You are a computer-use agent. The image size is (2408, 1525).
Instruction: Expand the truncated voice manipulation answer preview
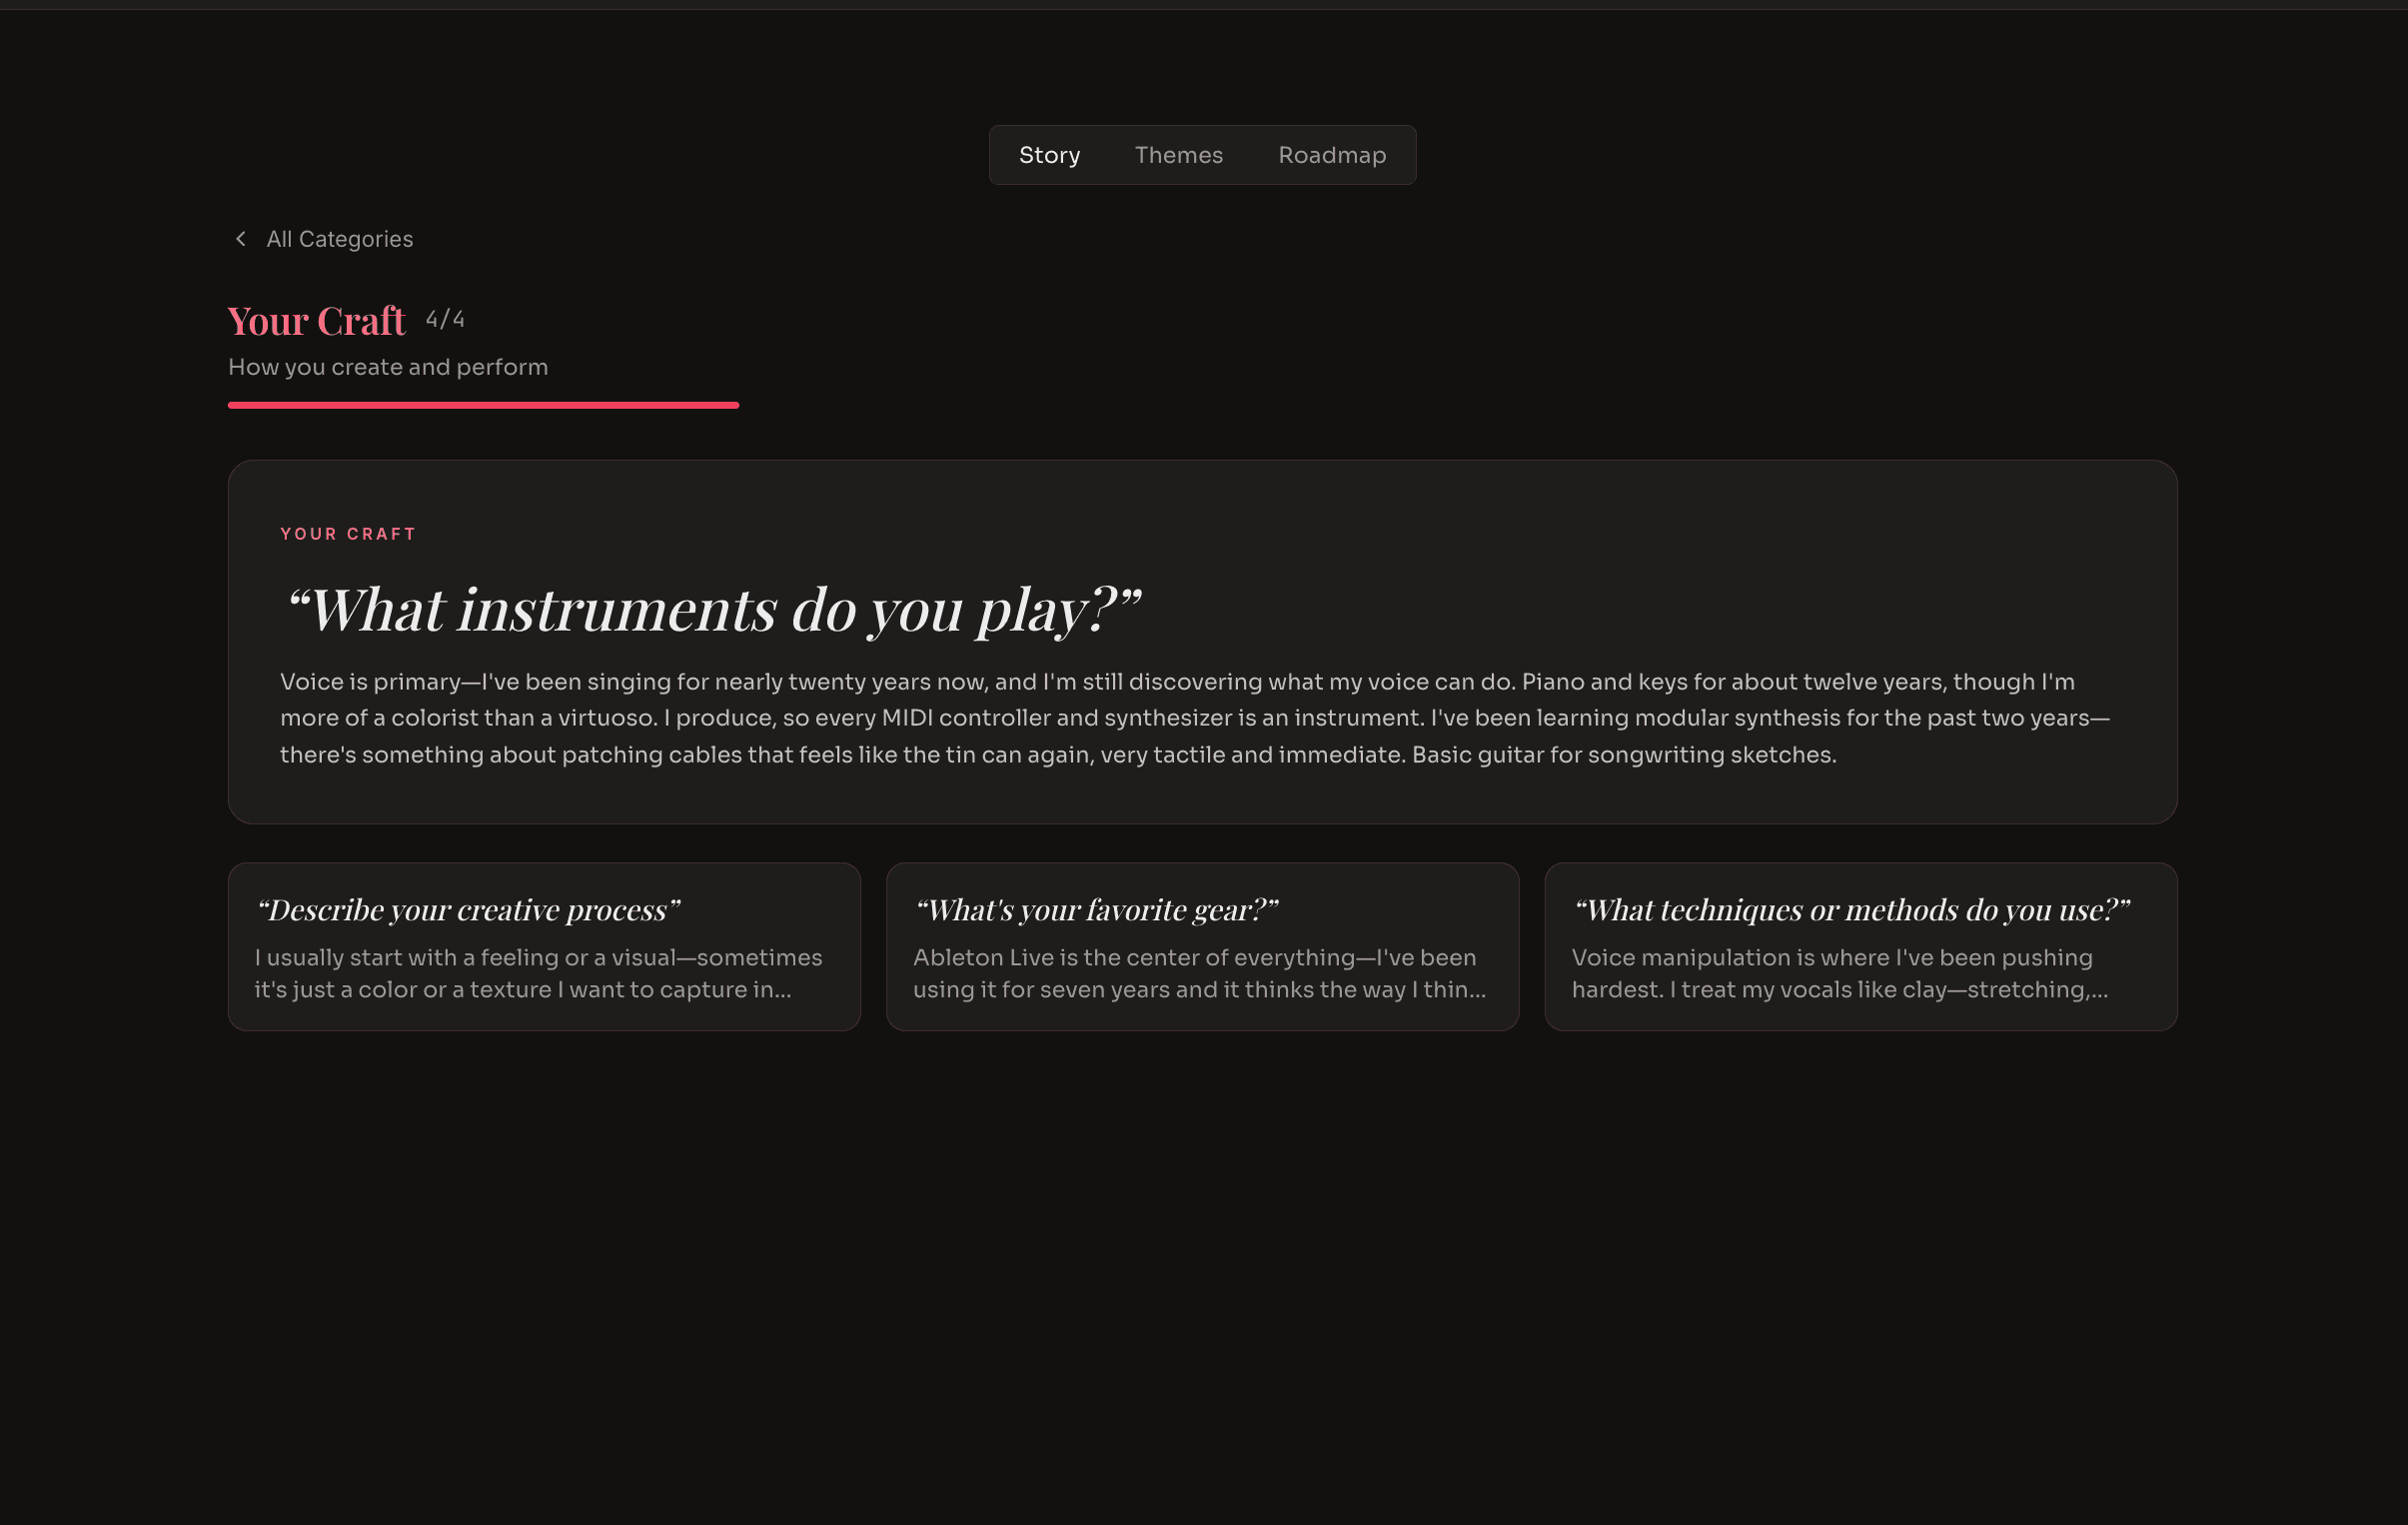(x=1839, y=973)
